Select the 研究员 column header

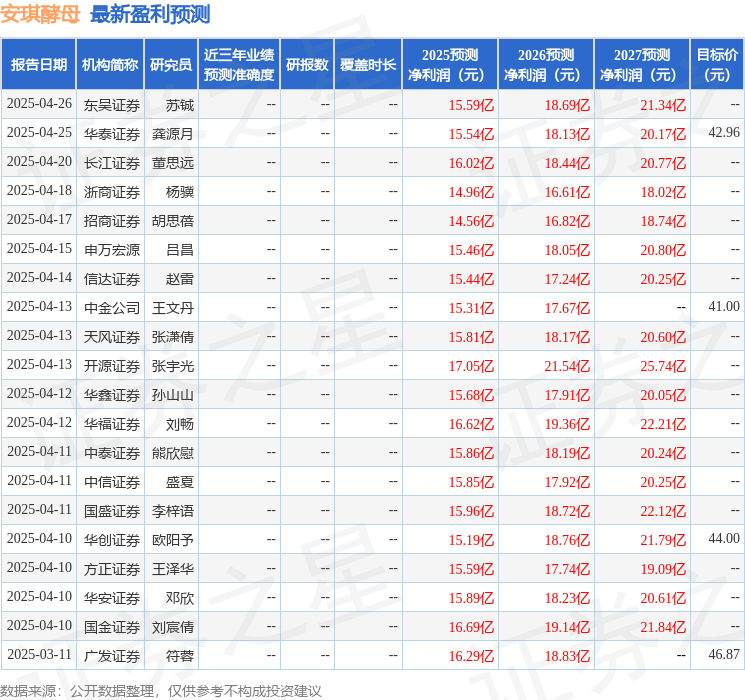pyautogui.click(x=171, y=65)
